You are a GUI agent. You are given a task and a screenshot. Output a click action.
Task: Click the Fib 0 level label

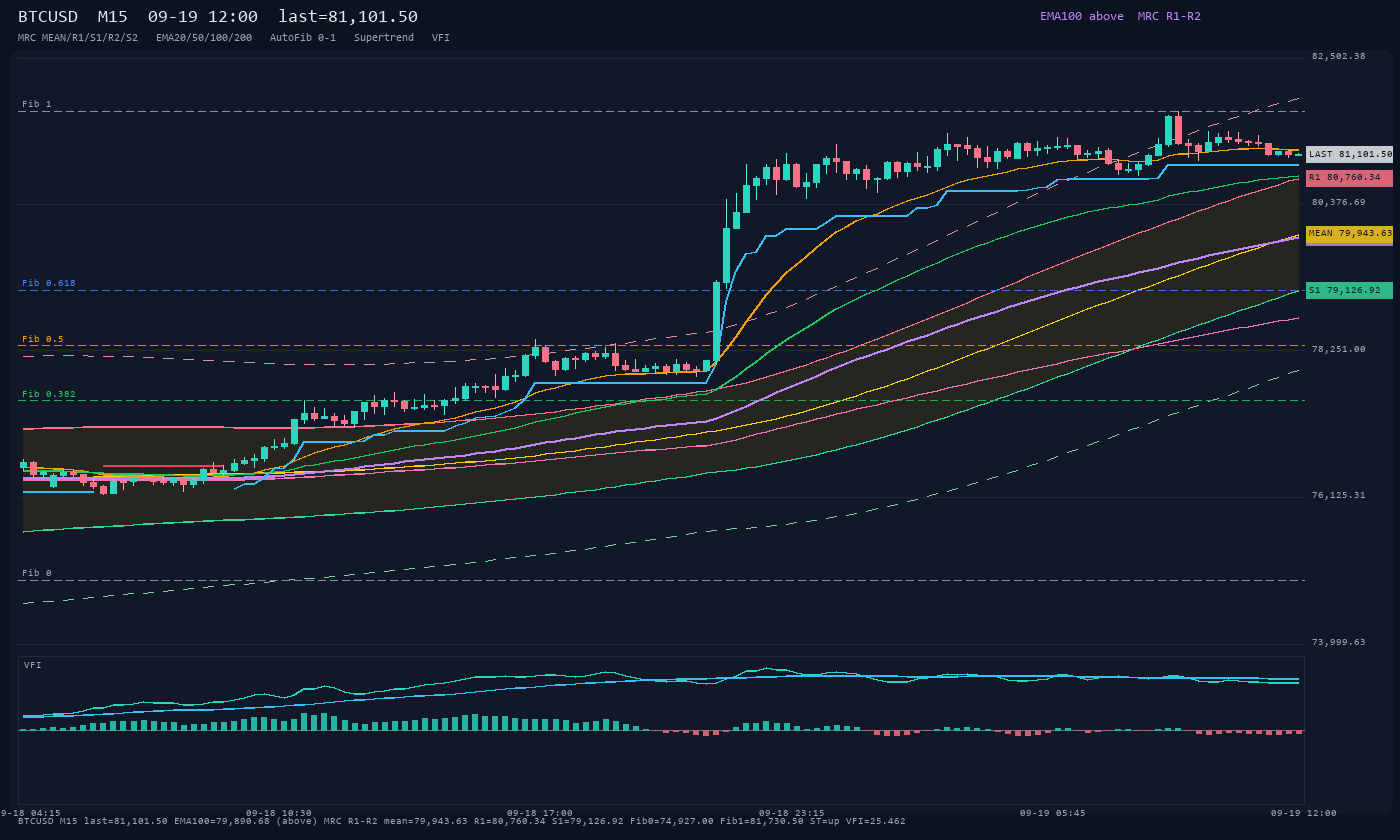37,573
